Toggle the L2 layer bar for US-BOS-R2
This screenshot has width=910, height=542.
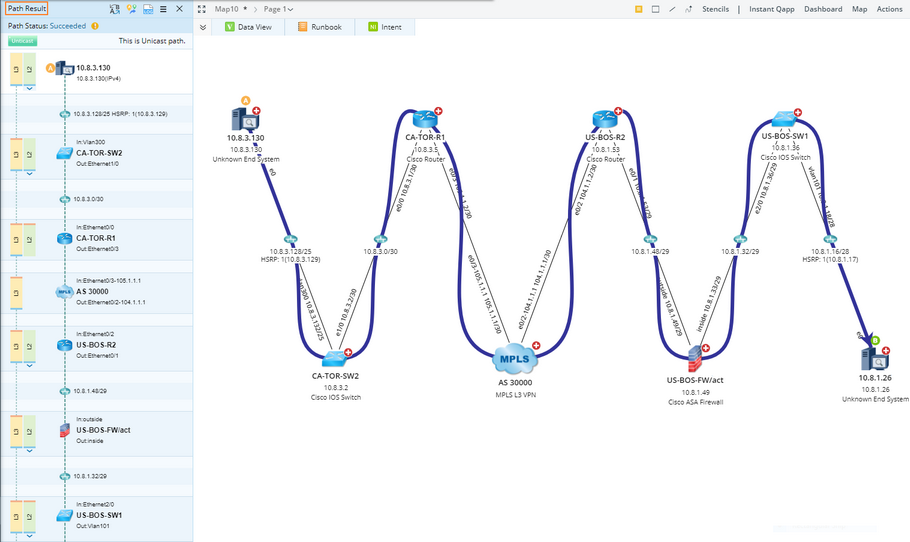pyautogui.click(x=29, y=346)
